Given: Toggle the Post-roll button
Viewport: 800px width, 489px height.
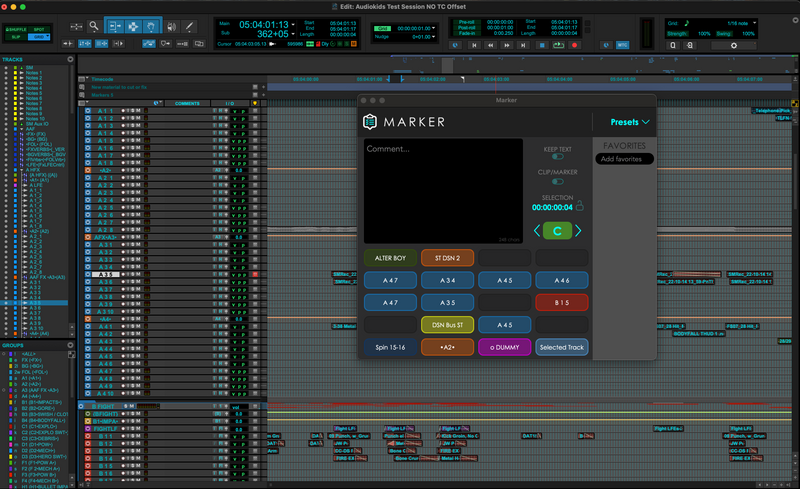Looking at the screenshot, I should coord(467,28).
